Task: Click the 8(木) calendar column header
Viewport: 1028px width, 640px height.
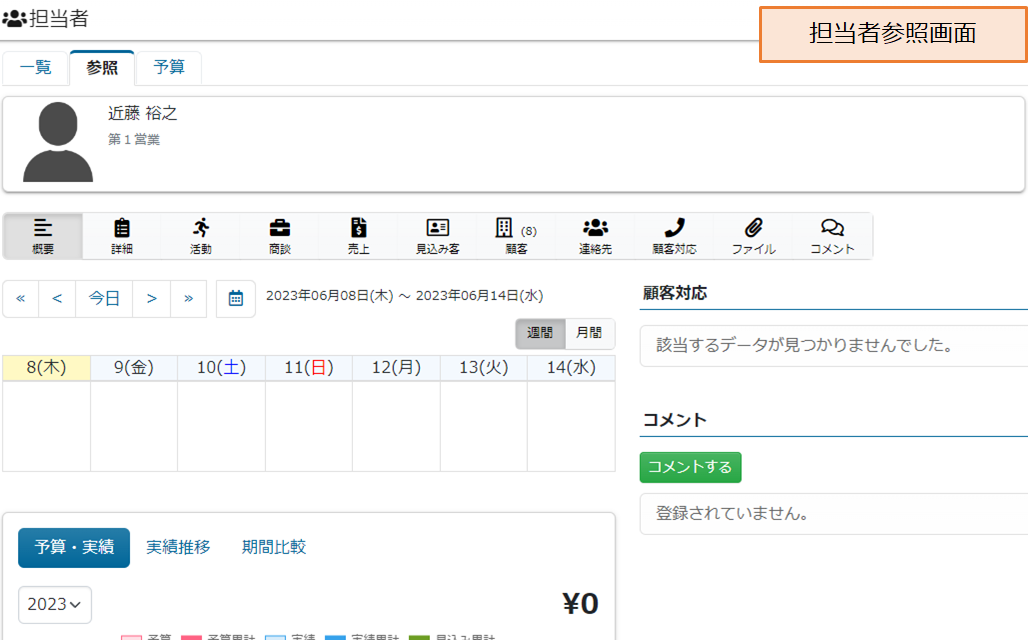Action: tap(47, 368)
